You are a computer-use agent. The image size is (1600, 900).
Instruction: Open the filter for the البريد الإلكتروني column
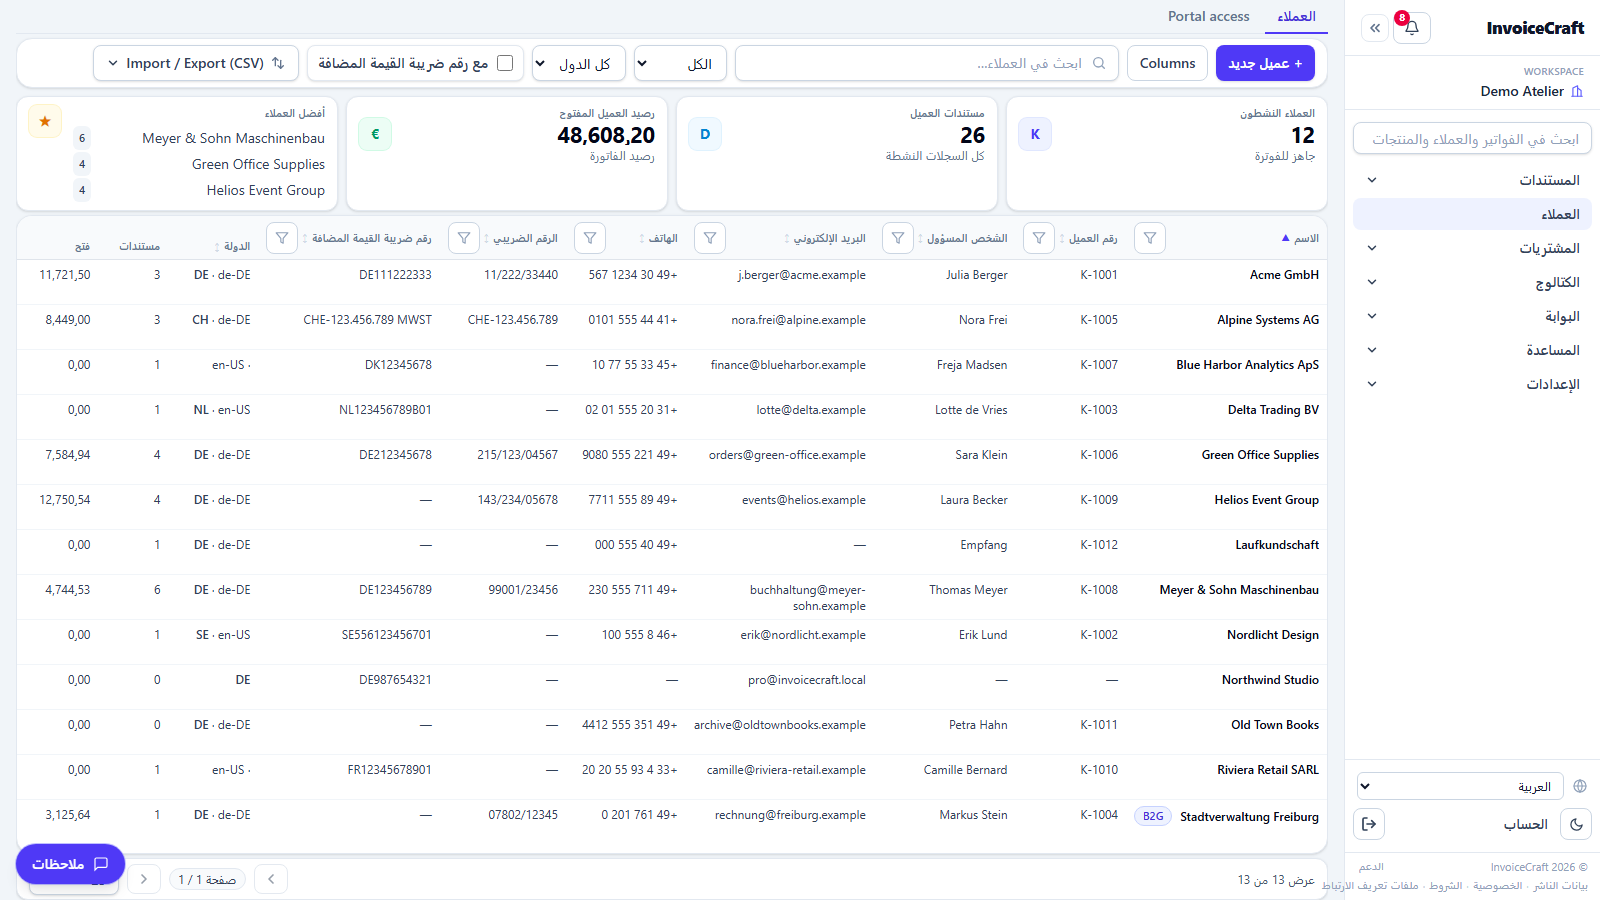click(x=710, y=238)
